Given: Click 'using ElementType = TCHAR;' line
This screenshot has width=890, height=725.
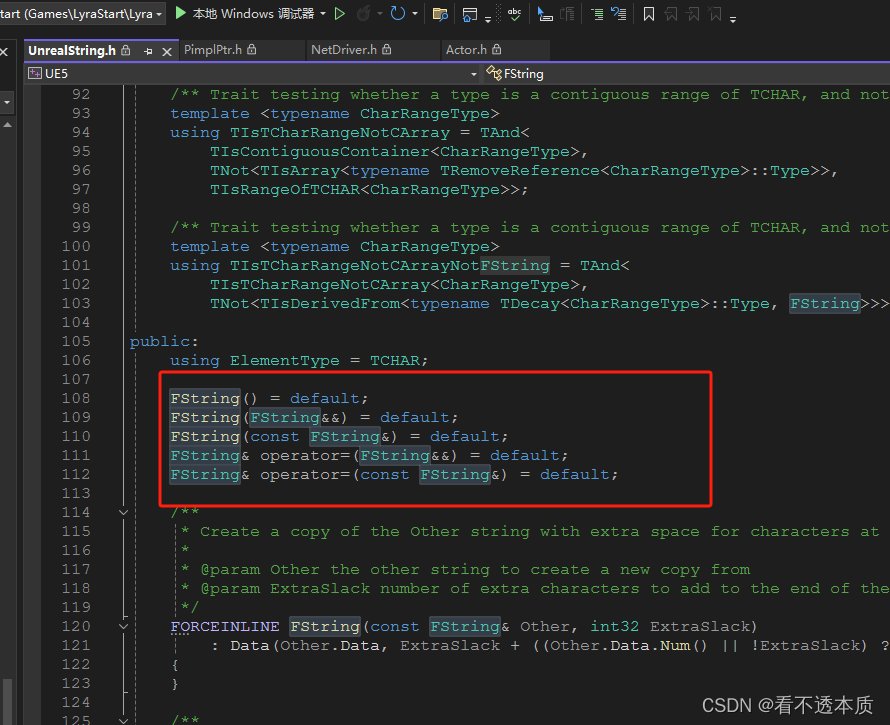Looking at the screenshot, I should (x=299, y=361).
